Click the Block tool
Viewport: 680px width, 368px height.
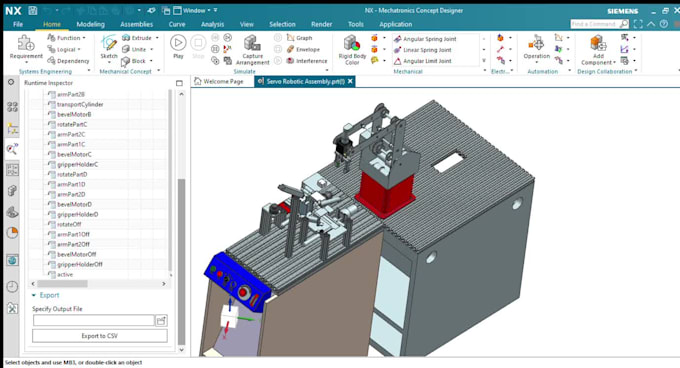[134, 61]
